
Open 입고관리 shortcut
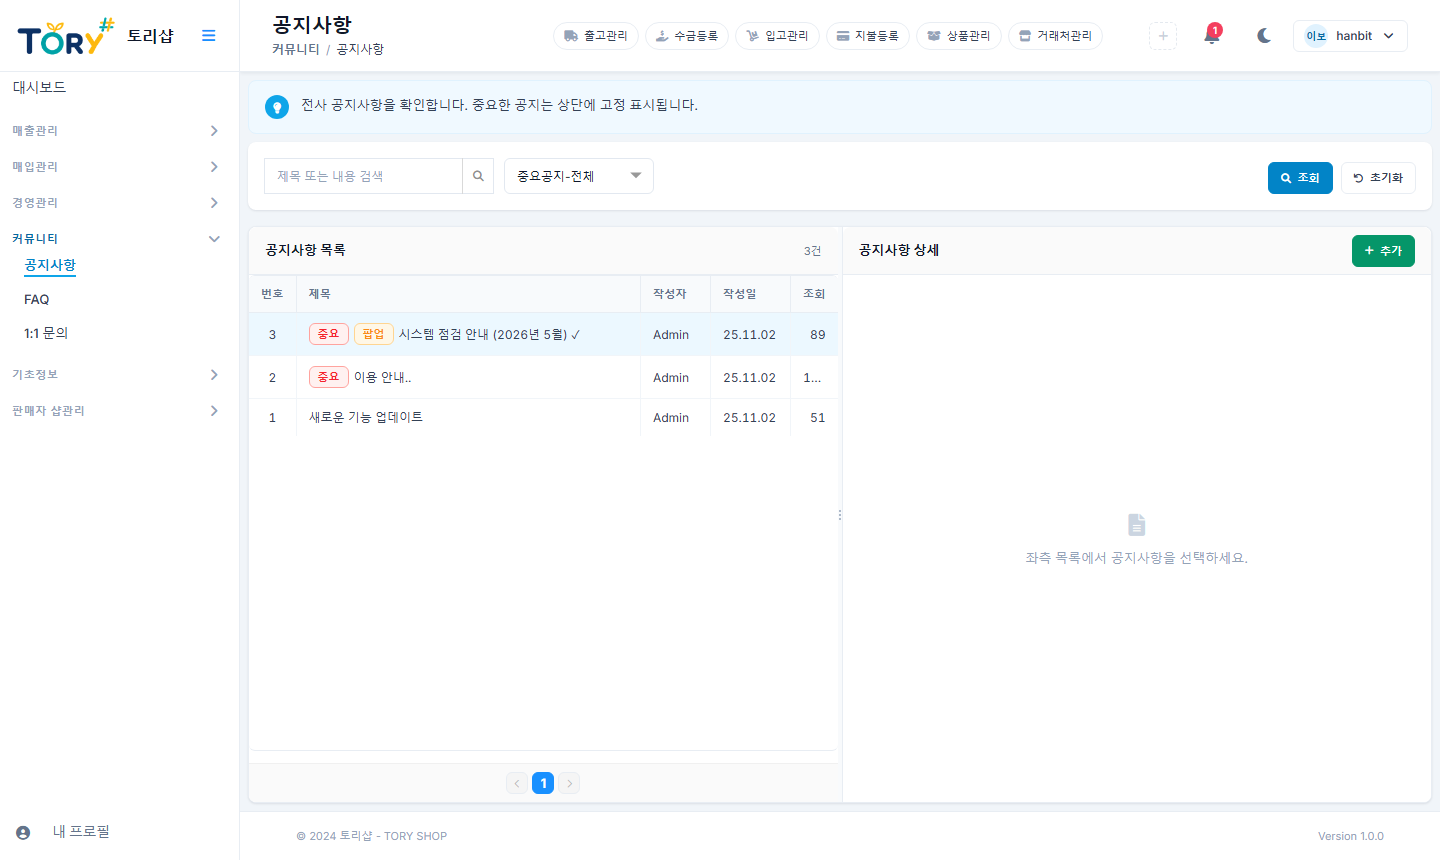777,36
